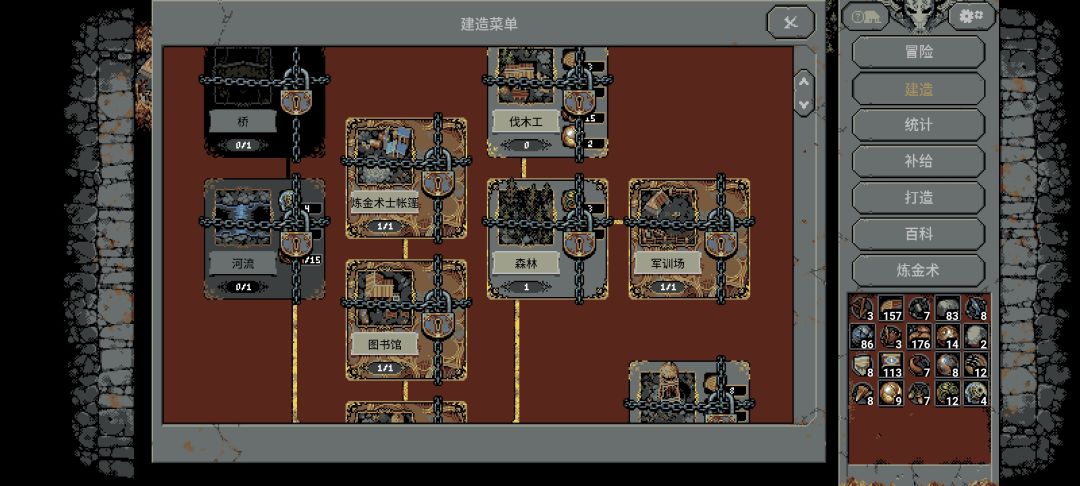The image size is (1080, 486).
Task: Click the /15 cost value on 河流 card
Action: tap(312, 260)
